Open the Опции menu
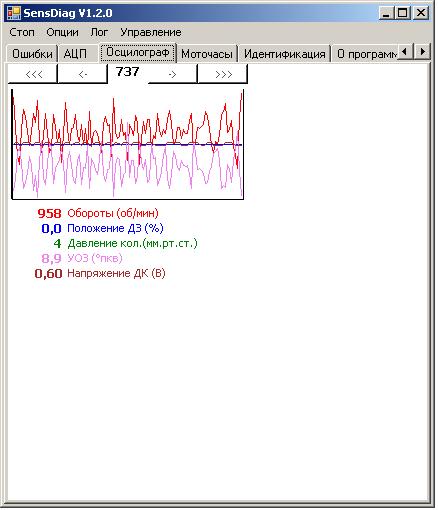The image size is (438, 510). [62, 32]
